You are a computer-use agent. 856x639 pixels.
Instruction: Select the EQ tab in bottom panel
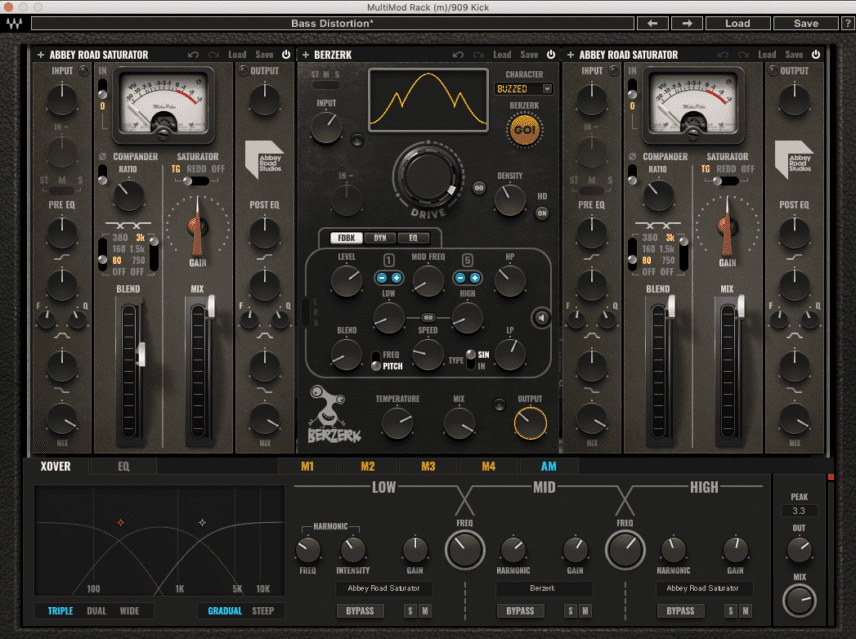(x=123, y=467)
